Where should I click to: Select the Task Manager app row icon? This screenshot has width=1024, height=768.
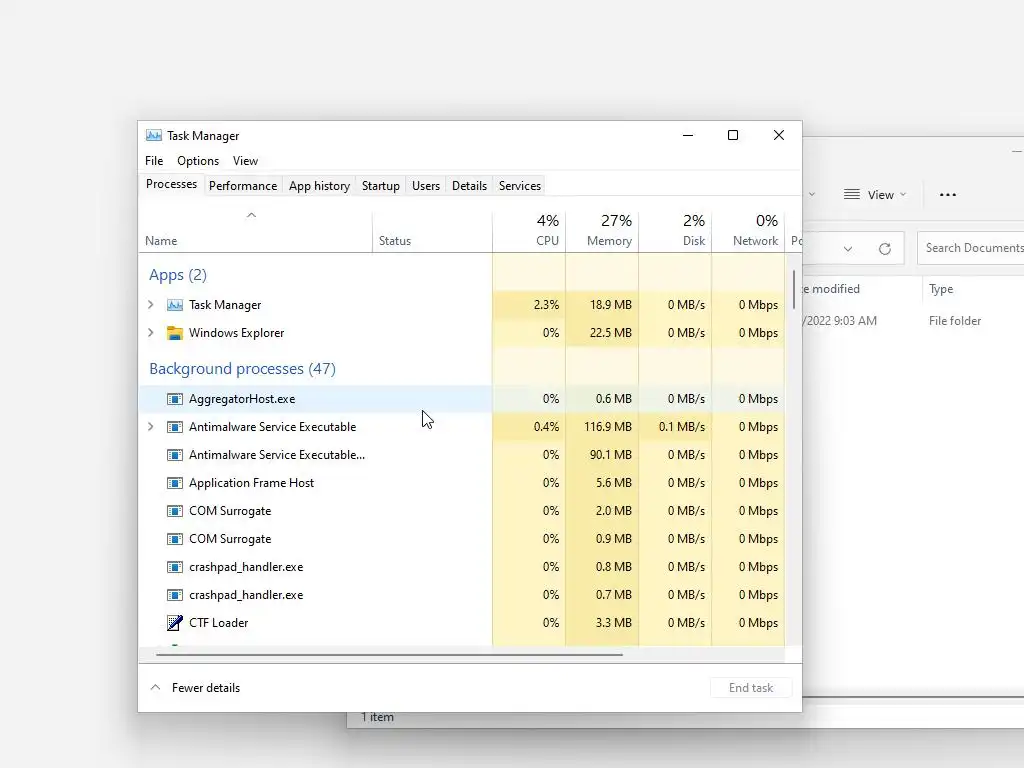(174, 305)
